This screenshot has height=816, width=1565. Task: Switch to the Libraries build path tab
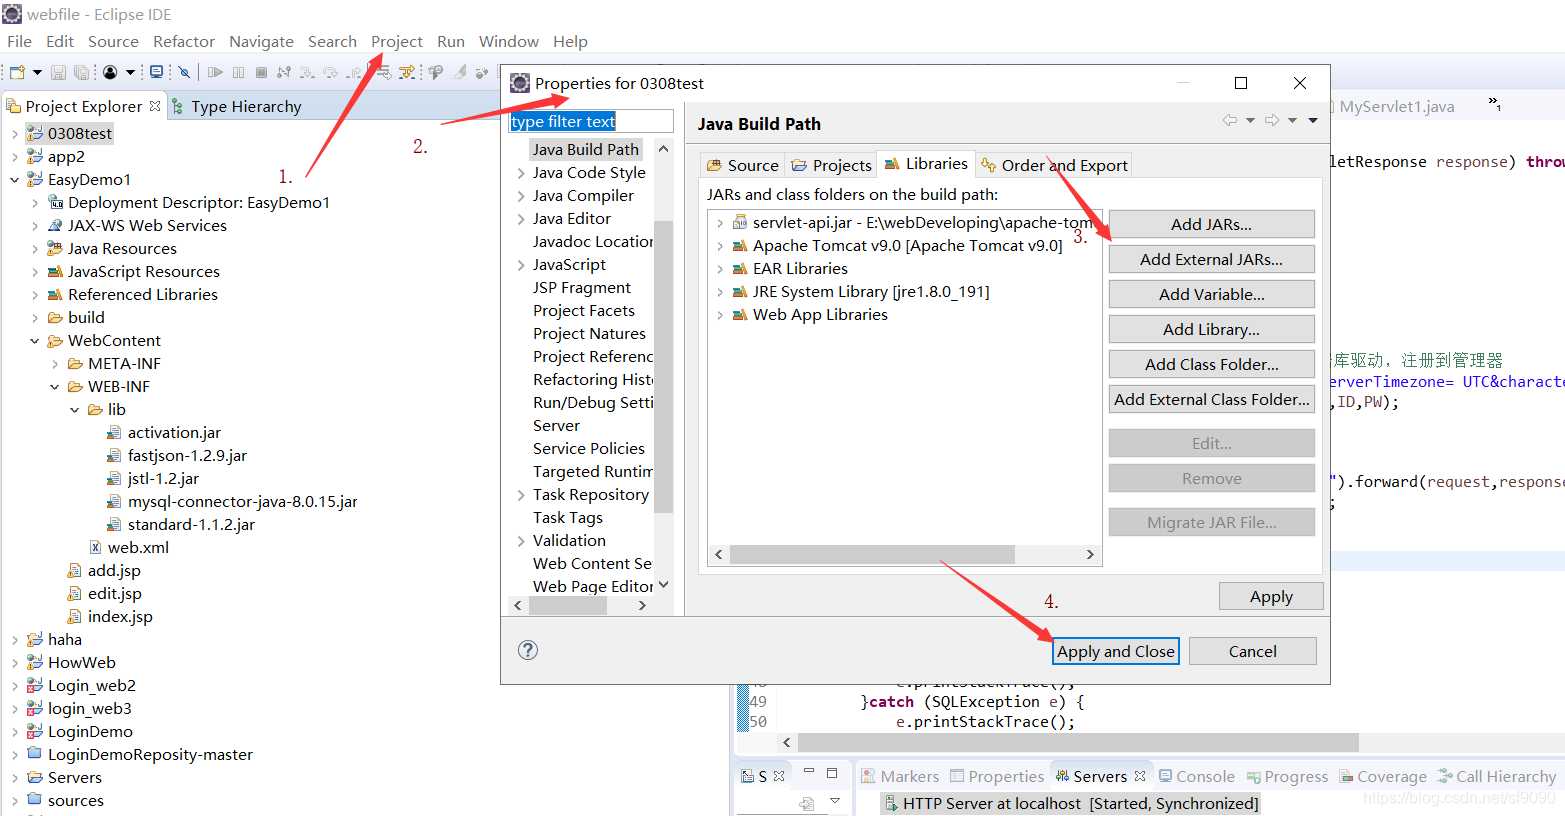pos(926,164)
